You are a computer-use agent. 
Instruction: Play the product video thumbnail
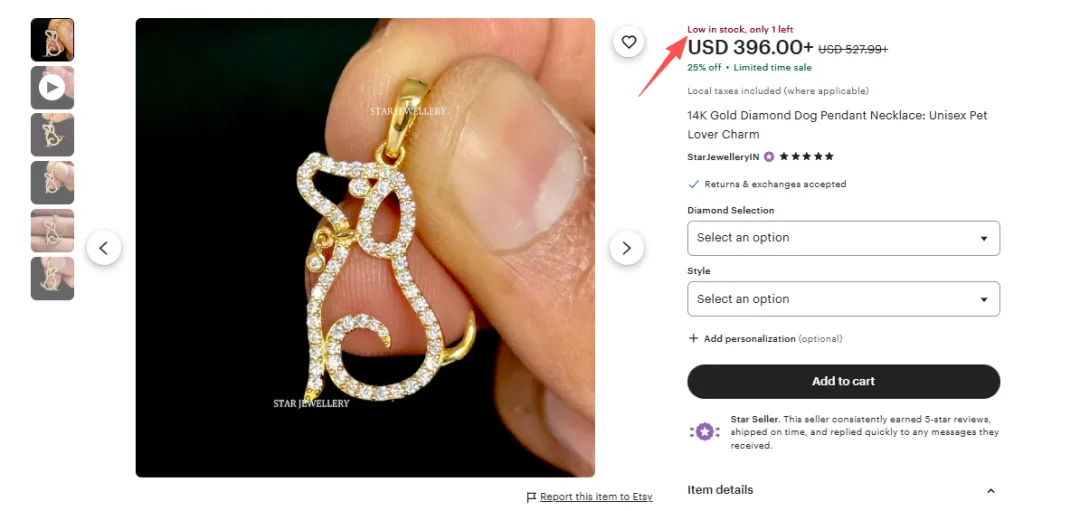tap(52, 88)
